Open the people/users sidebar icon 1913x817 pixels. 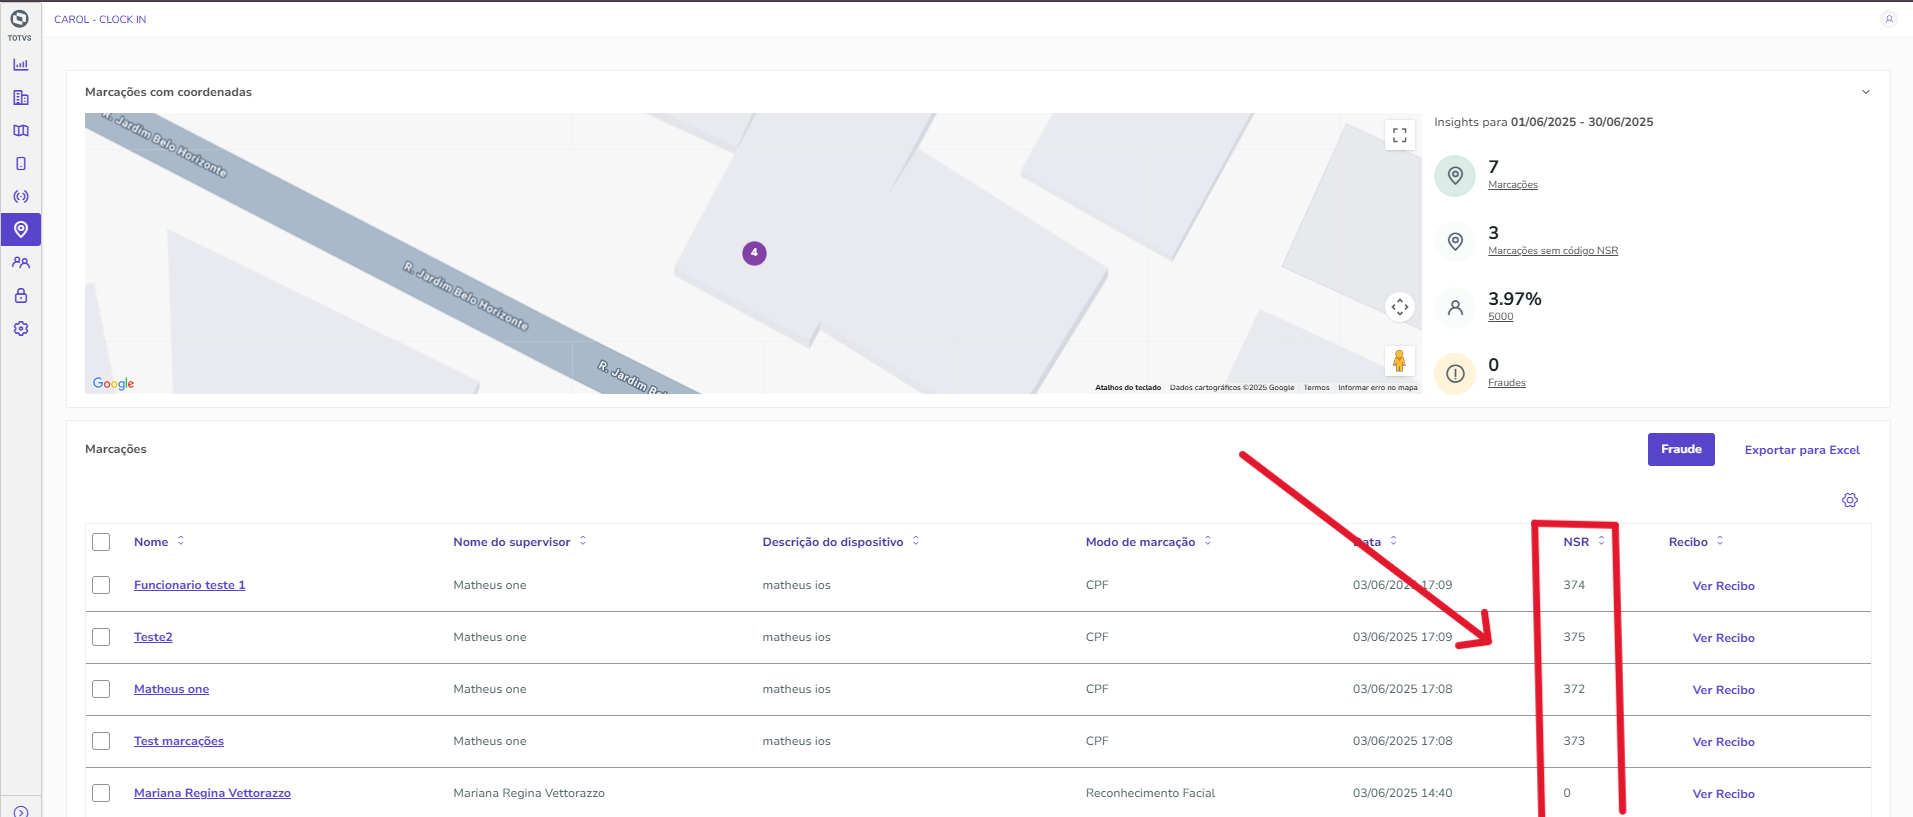[20, 263]
